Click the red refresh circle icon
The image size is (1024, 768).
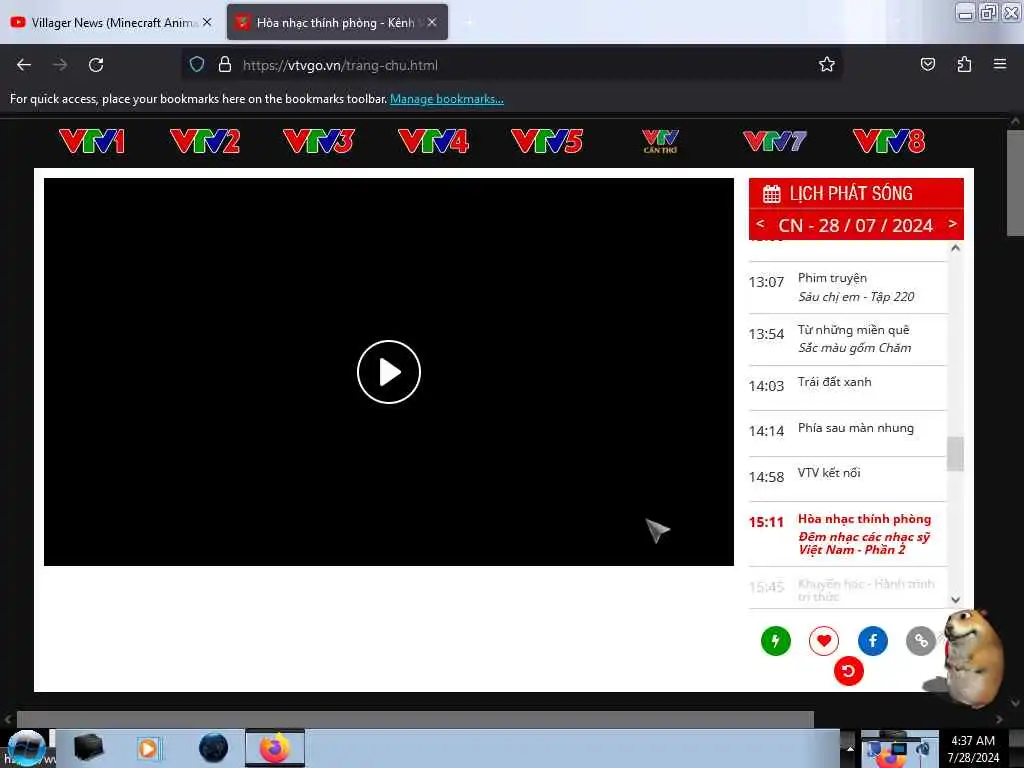pyautogui.click(x=848, y=671)
